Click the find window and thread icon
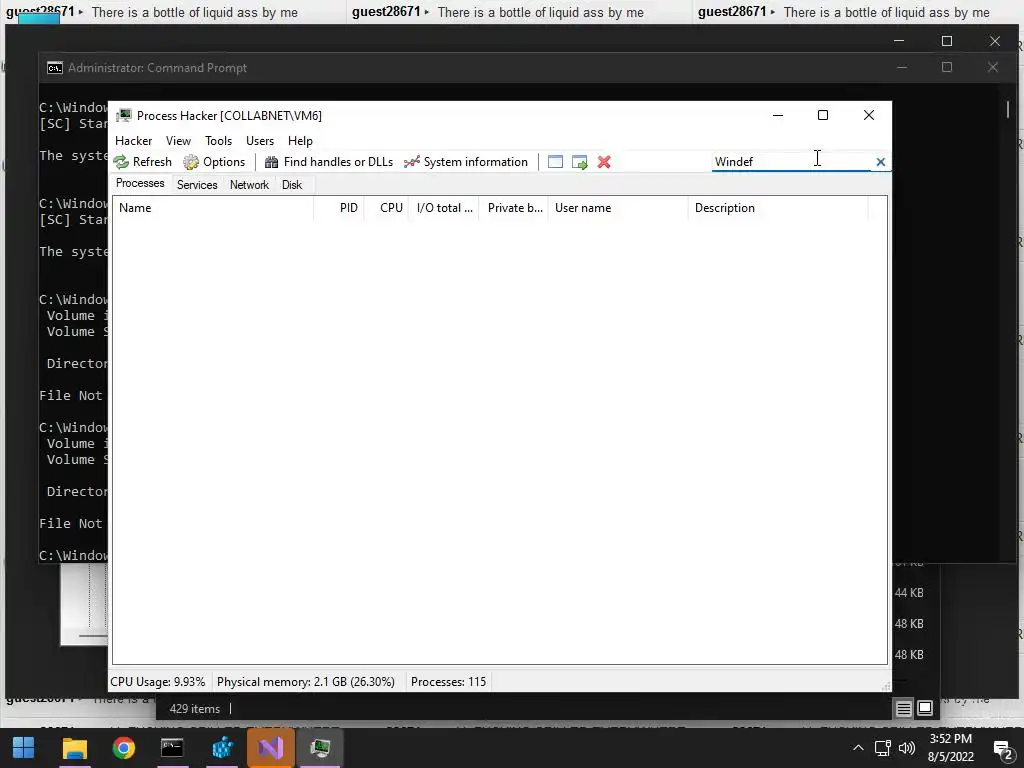The height and width of the screenshot is (768, 1024). 579,162
